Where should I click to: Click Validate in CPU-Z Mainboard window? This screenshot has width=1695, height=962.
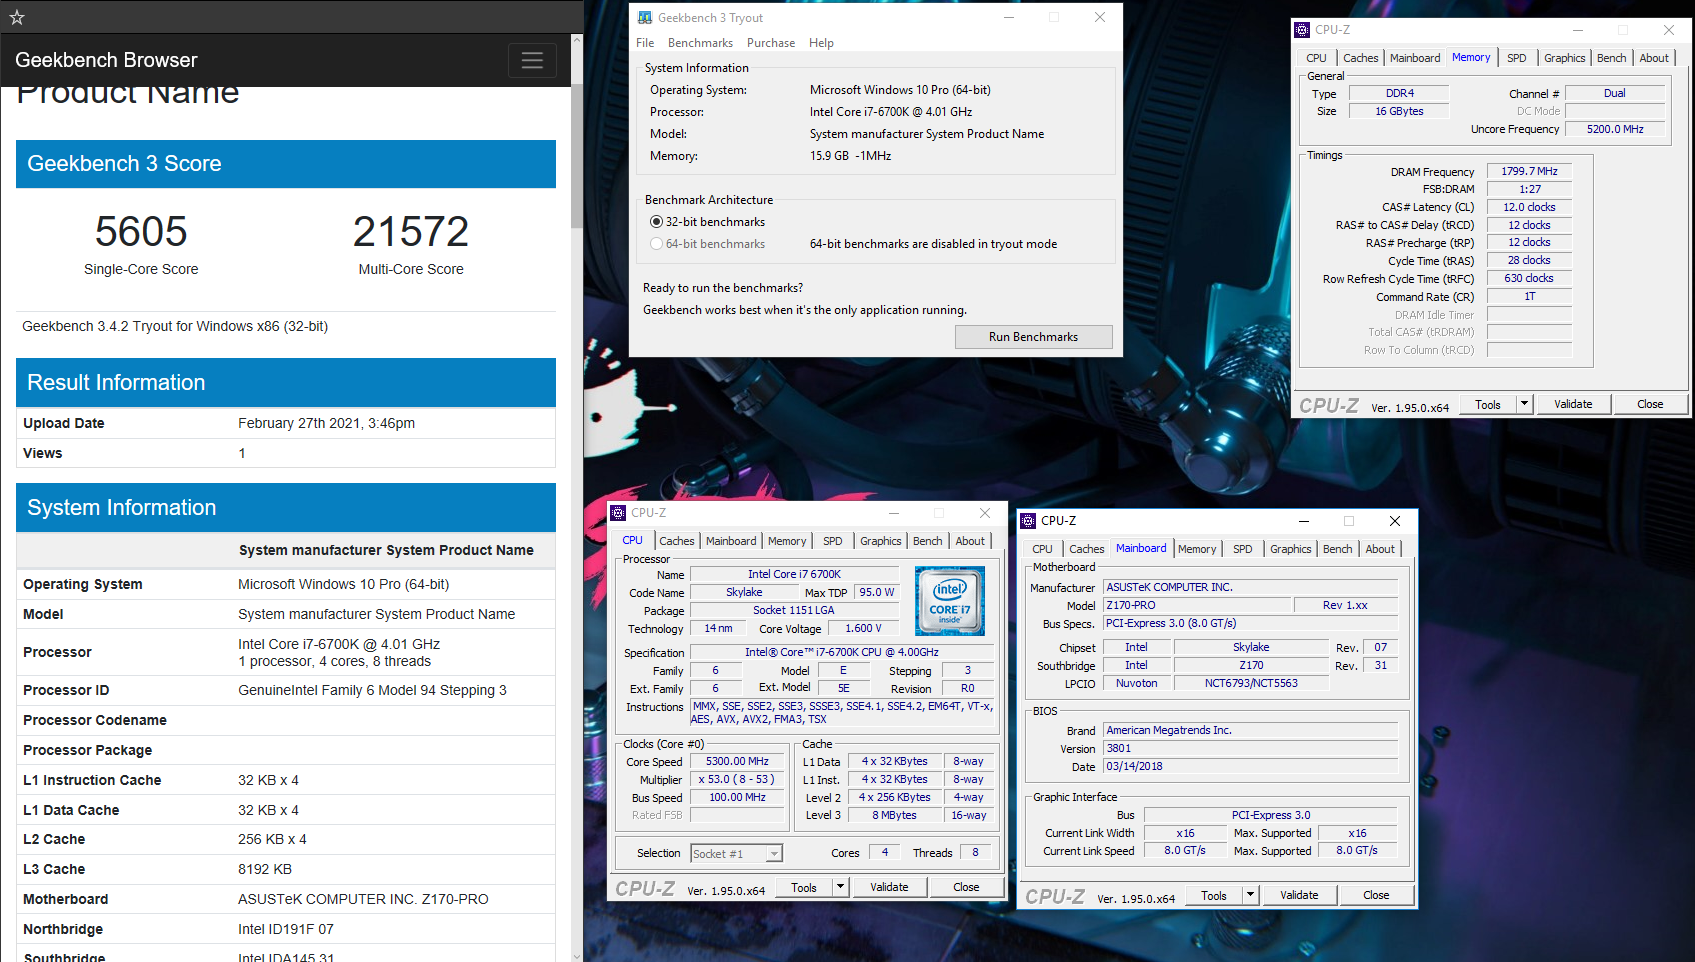point(1299,895)
